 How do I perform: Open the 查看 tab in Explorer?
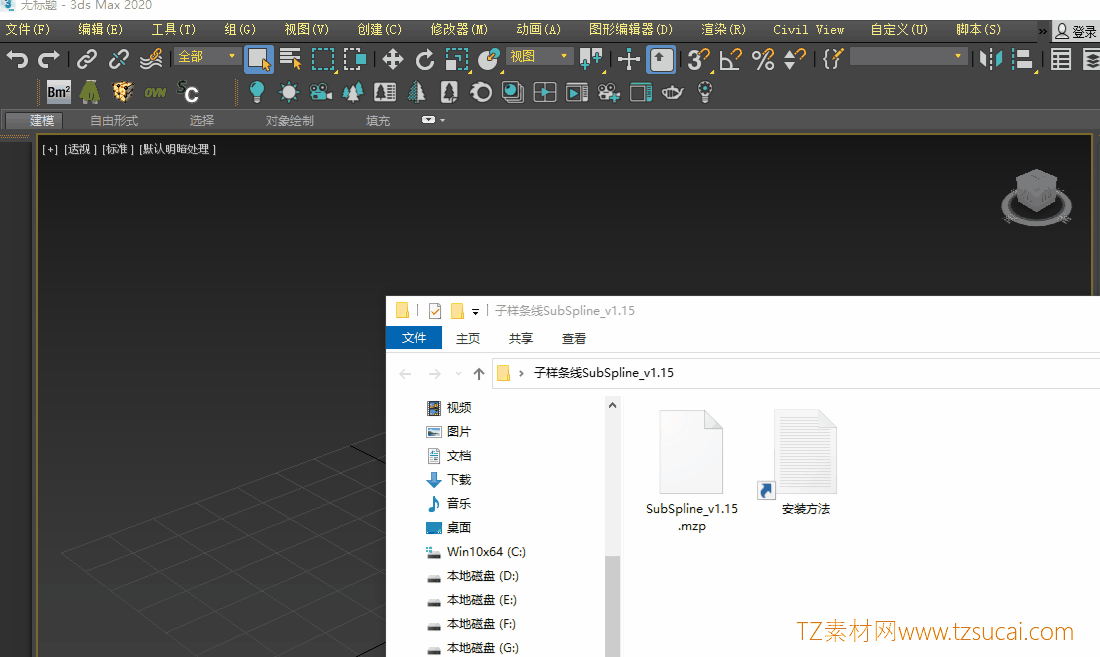pos(574,339)
